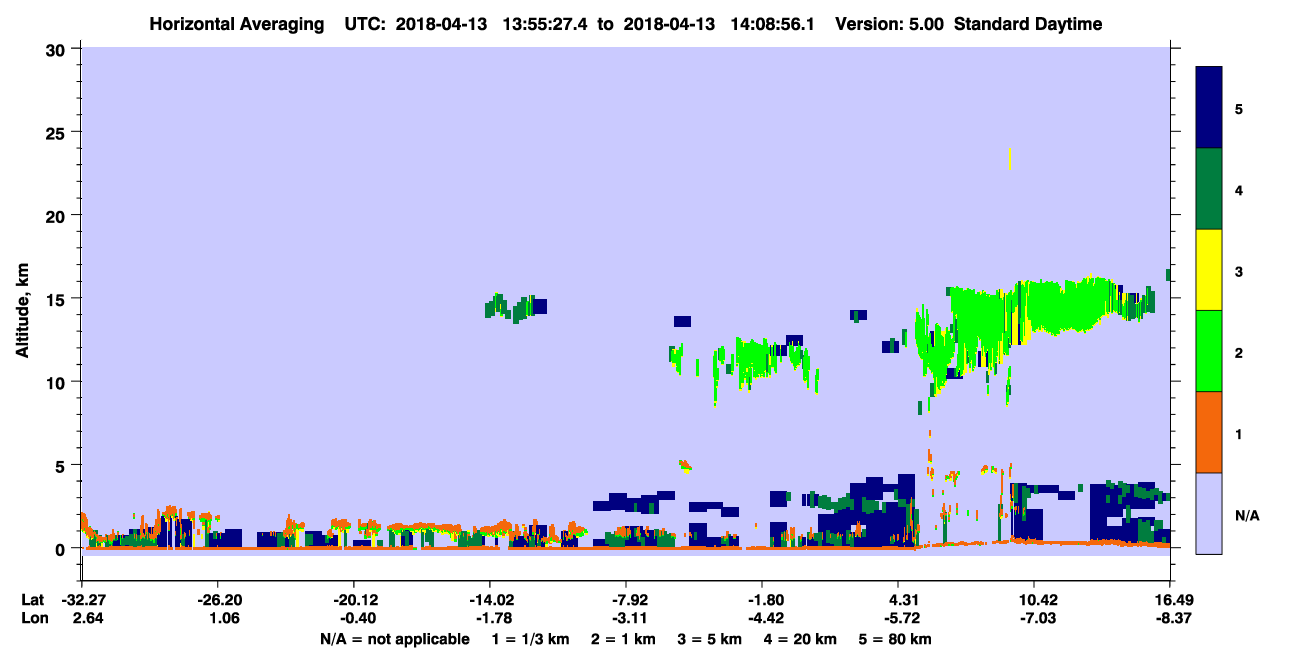The image size is (1300, 667).
Task: Click the thin yellow feature near 23 km altitude
Action: [1011, 158]
